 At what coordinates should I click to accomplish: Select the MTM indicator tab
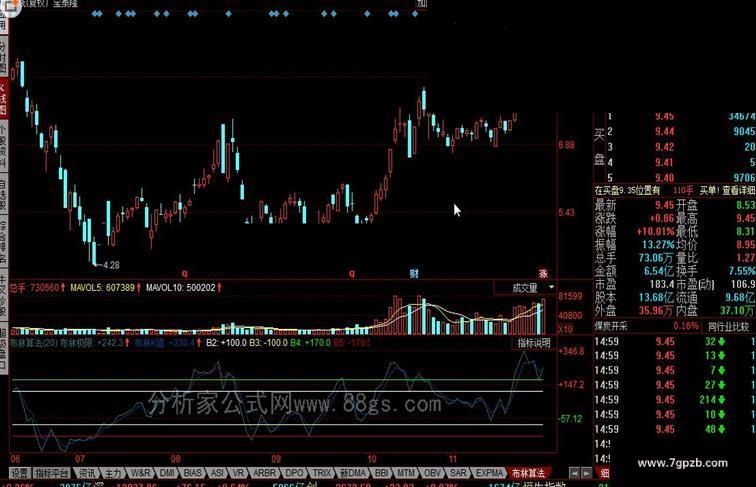(406, 473)
